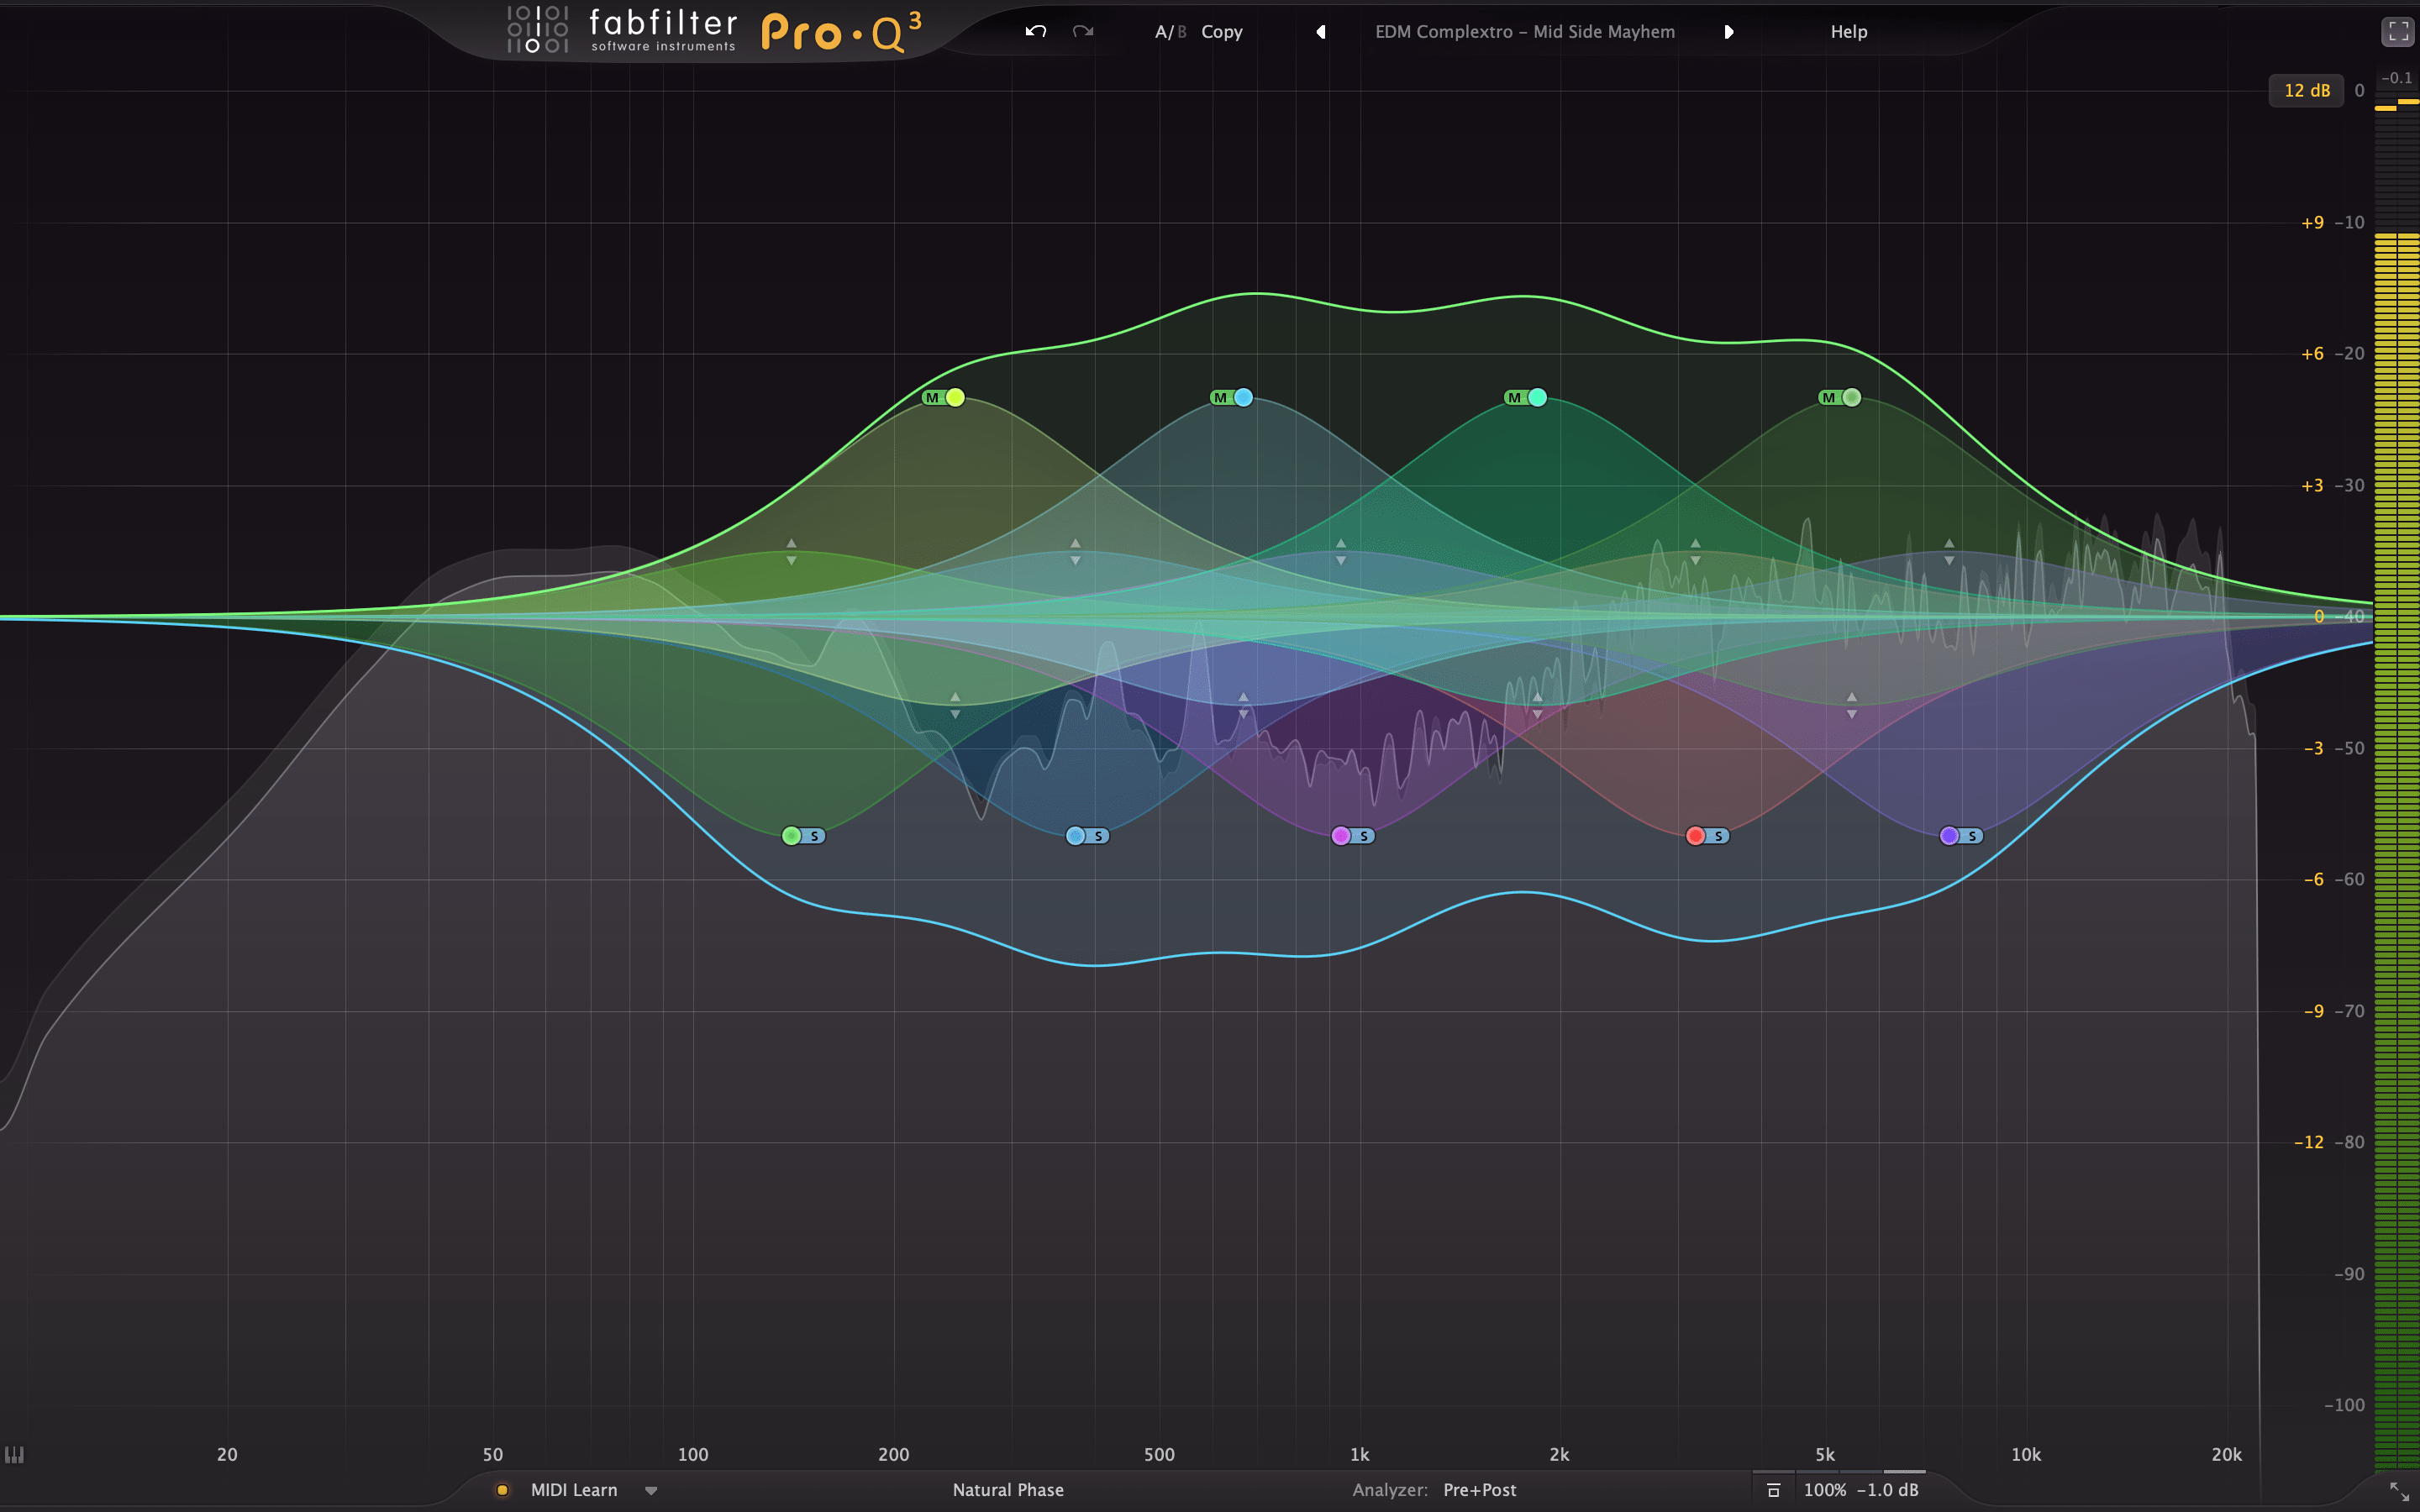Screen dimensions: 2420x1512
Task: Click the dynamic range arrows below the 1.8k band
Action: (x=1537, y=705)
